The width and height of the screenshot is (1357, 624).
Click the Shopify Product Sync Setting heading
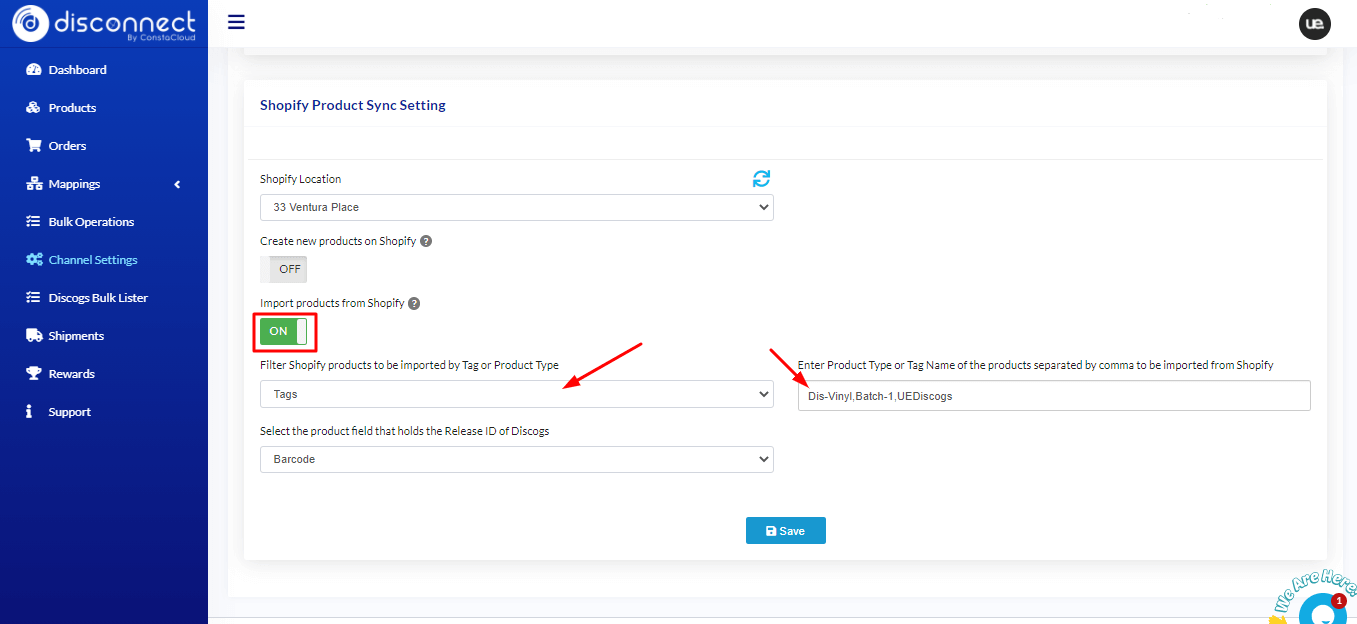click(353, 105)
